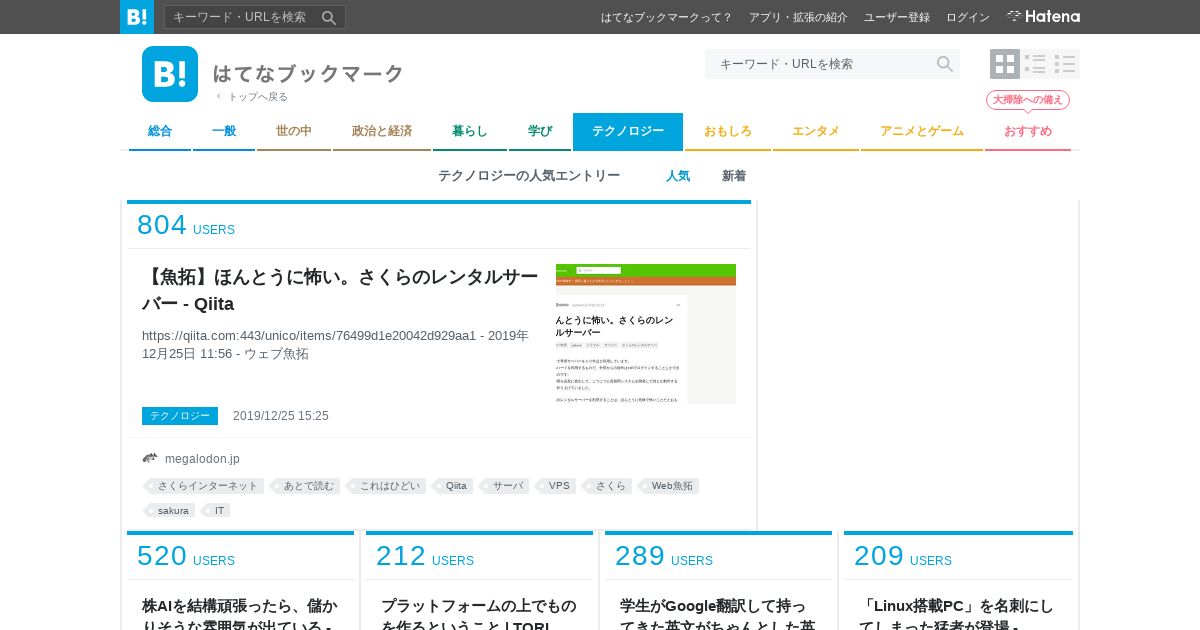This screenshot has width=1200, height=630.
Task: Click the lowercase sakura tag
Action: pyautogui.click(x=171, y=510)
